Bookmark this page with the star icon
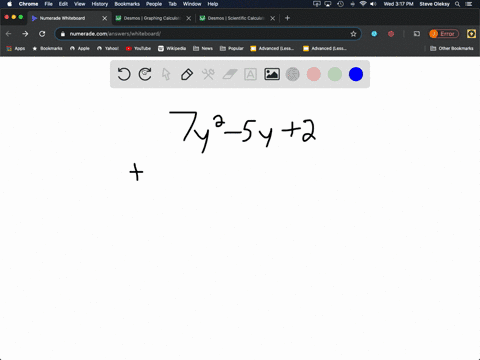This screenshot has height=360, width=480. 353,34
